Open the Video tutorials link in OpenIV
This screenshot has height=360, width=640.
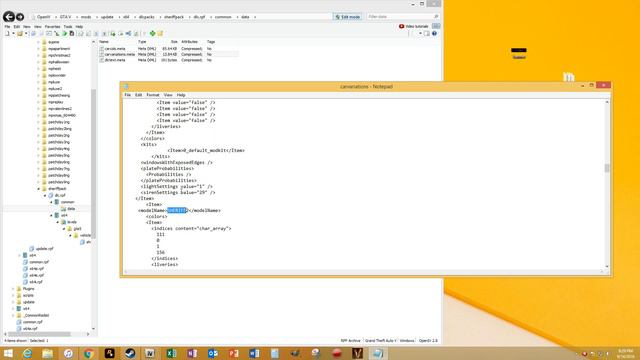[x=413, y=26]
